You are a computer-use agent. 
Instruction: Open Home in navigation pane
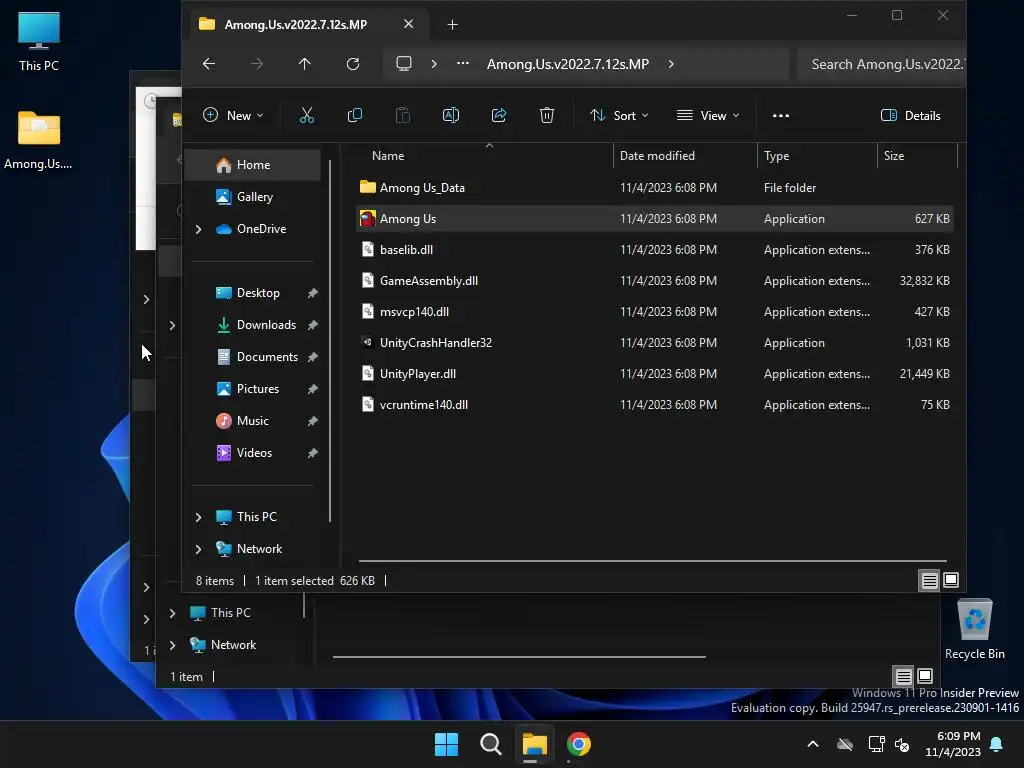[x=253, y=165]
